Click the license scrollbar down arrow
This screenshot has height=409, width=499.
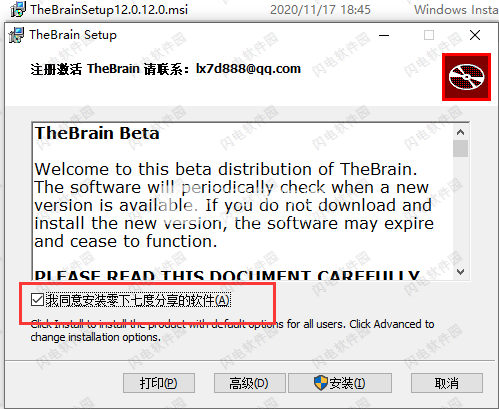[x=461, y=272]
